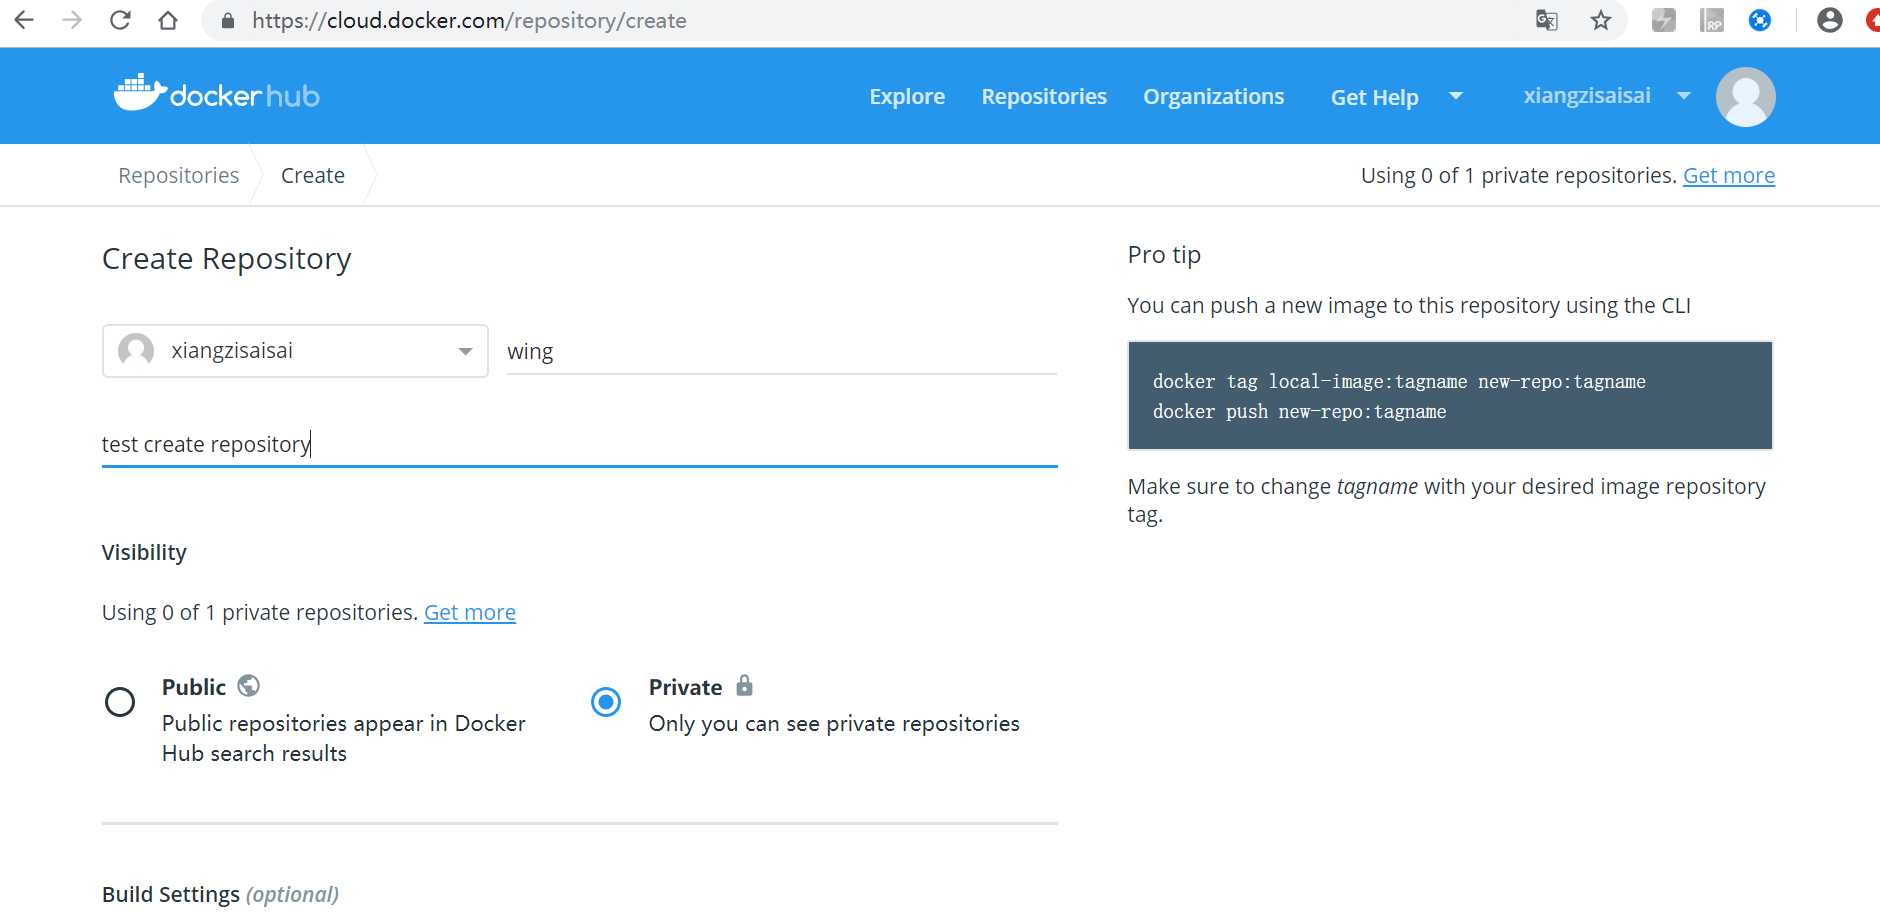The width and height of the screenshot is (1880, 923).
Task: Click the Visibility section heading
Action: click(x=144, y=553)
